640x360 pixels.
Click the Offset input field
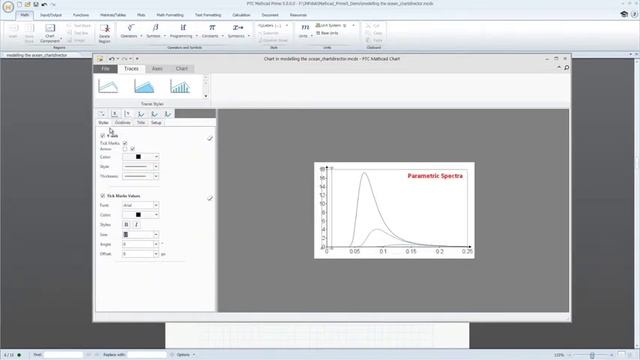[138, 254]
